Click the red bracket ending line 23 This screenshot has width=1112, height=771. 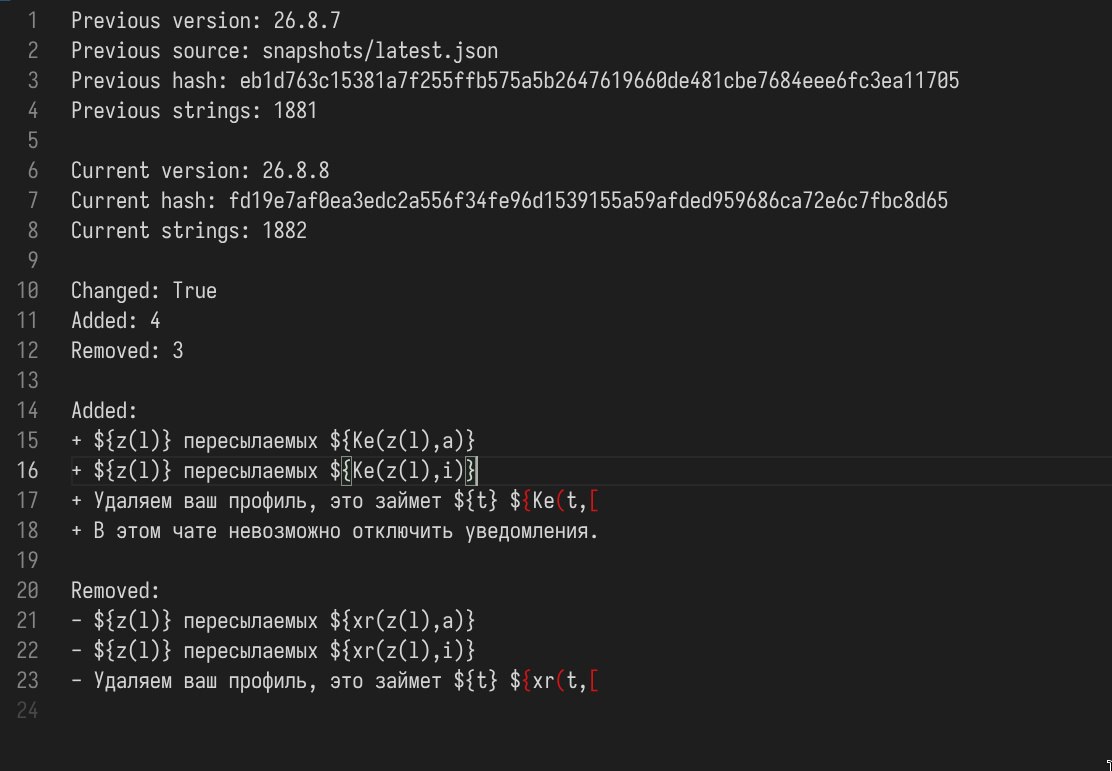(x=594, y=681)
